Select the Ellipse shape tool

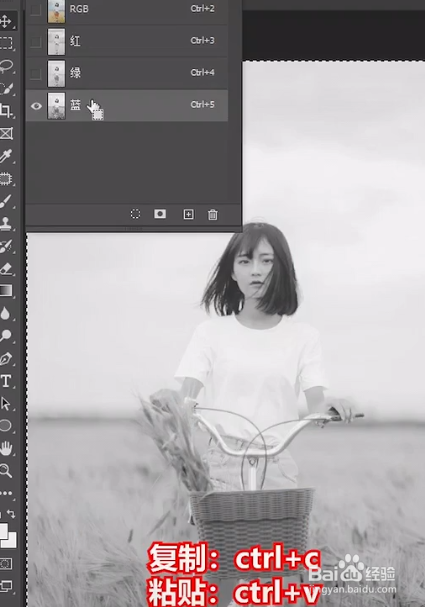[x=5, y=426]
